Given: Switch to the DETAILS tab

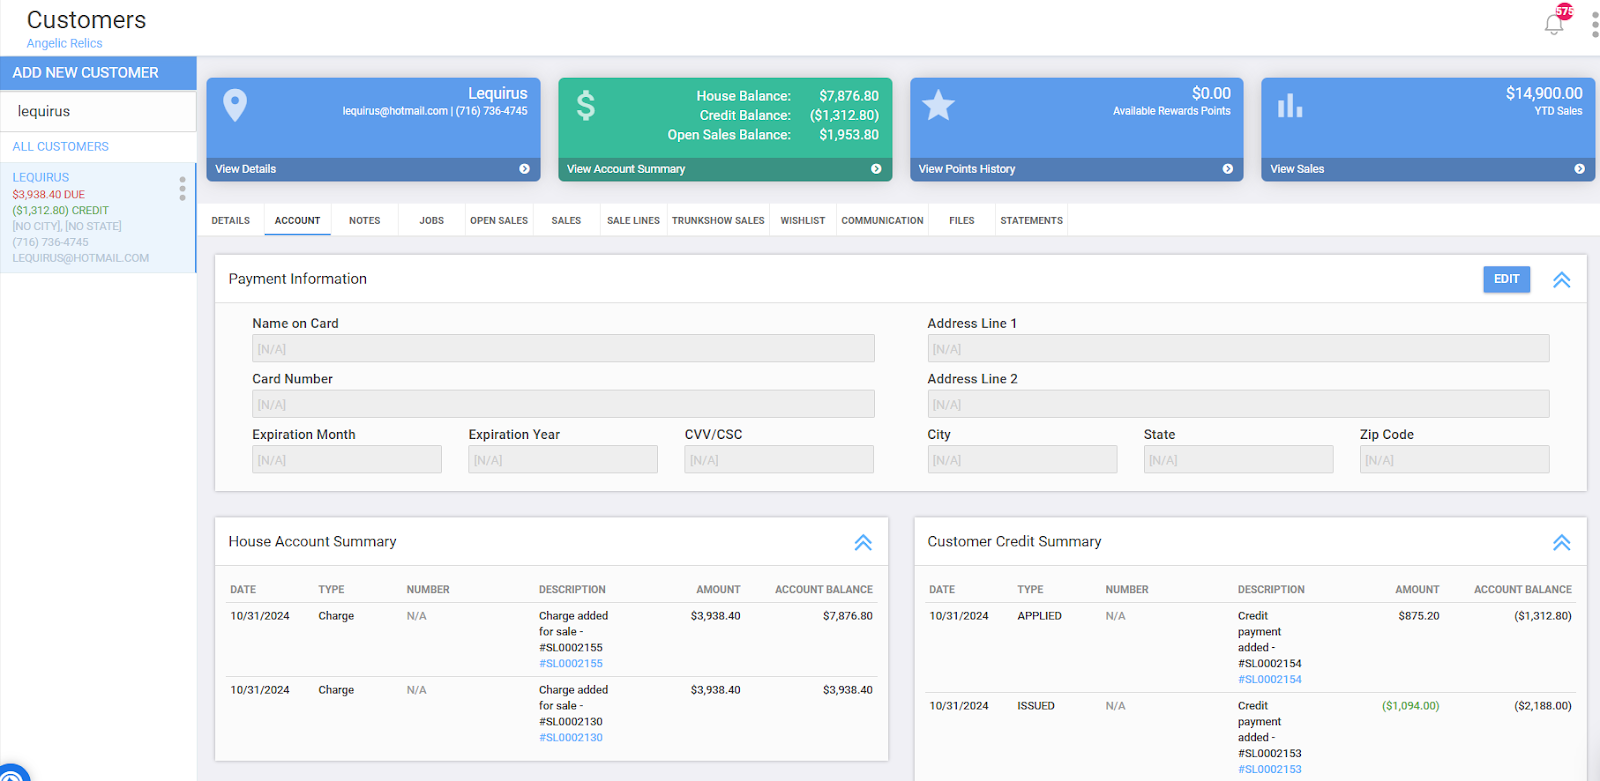Looking at the screenshot, I should (231, 221).
